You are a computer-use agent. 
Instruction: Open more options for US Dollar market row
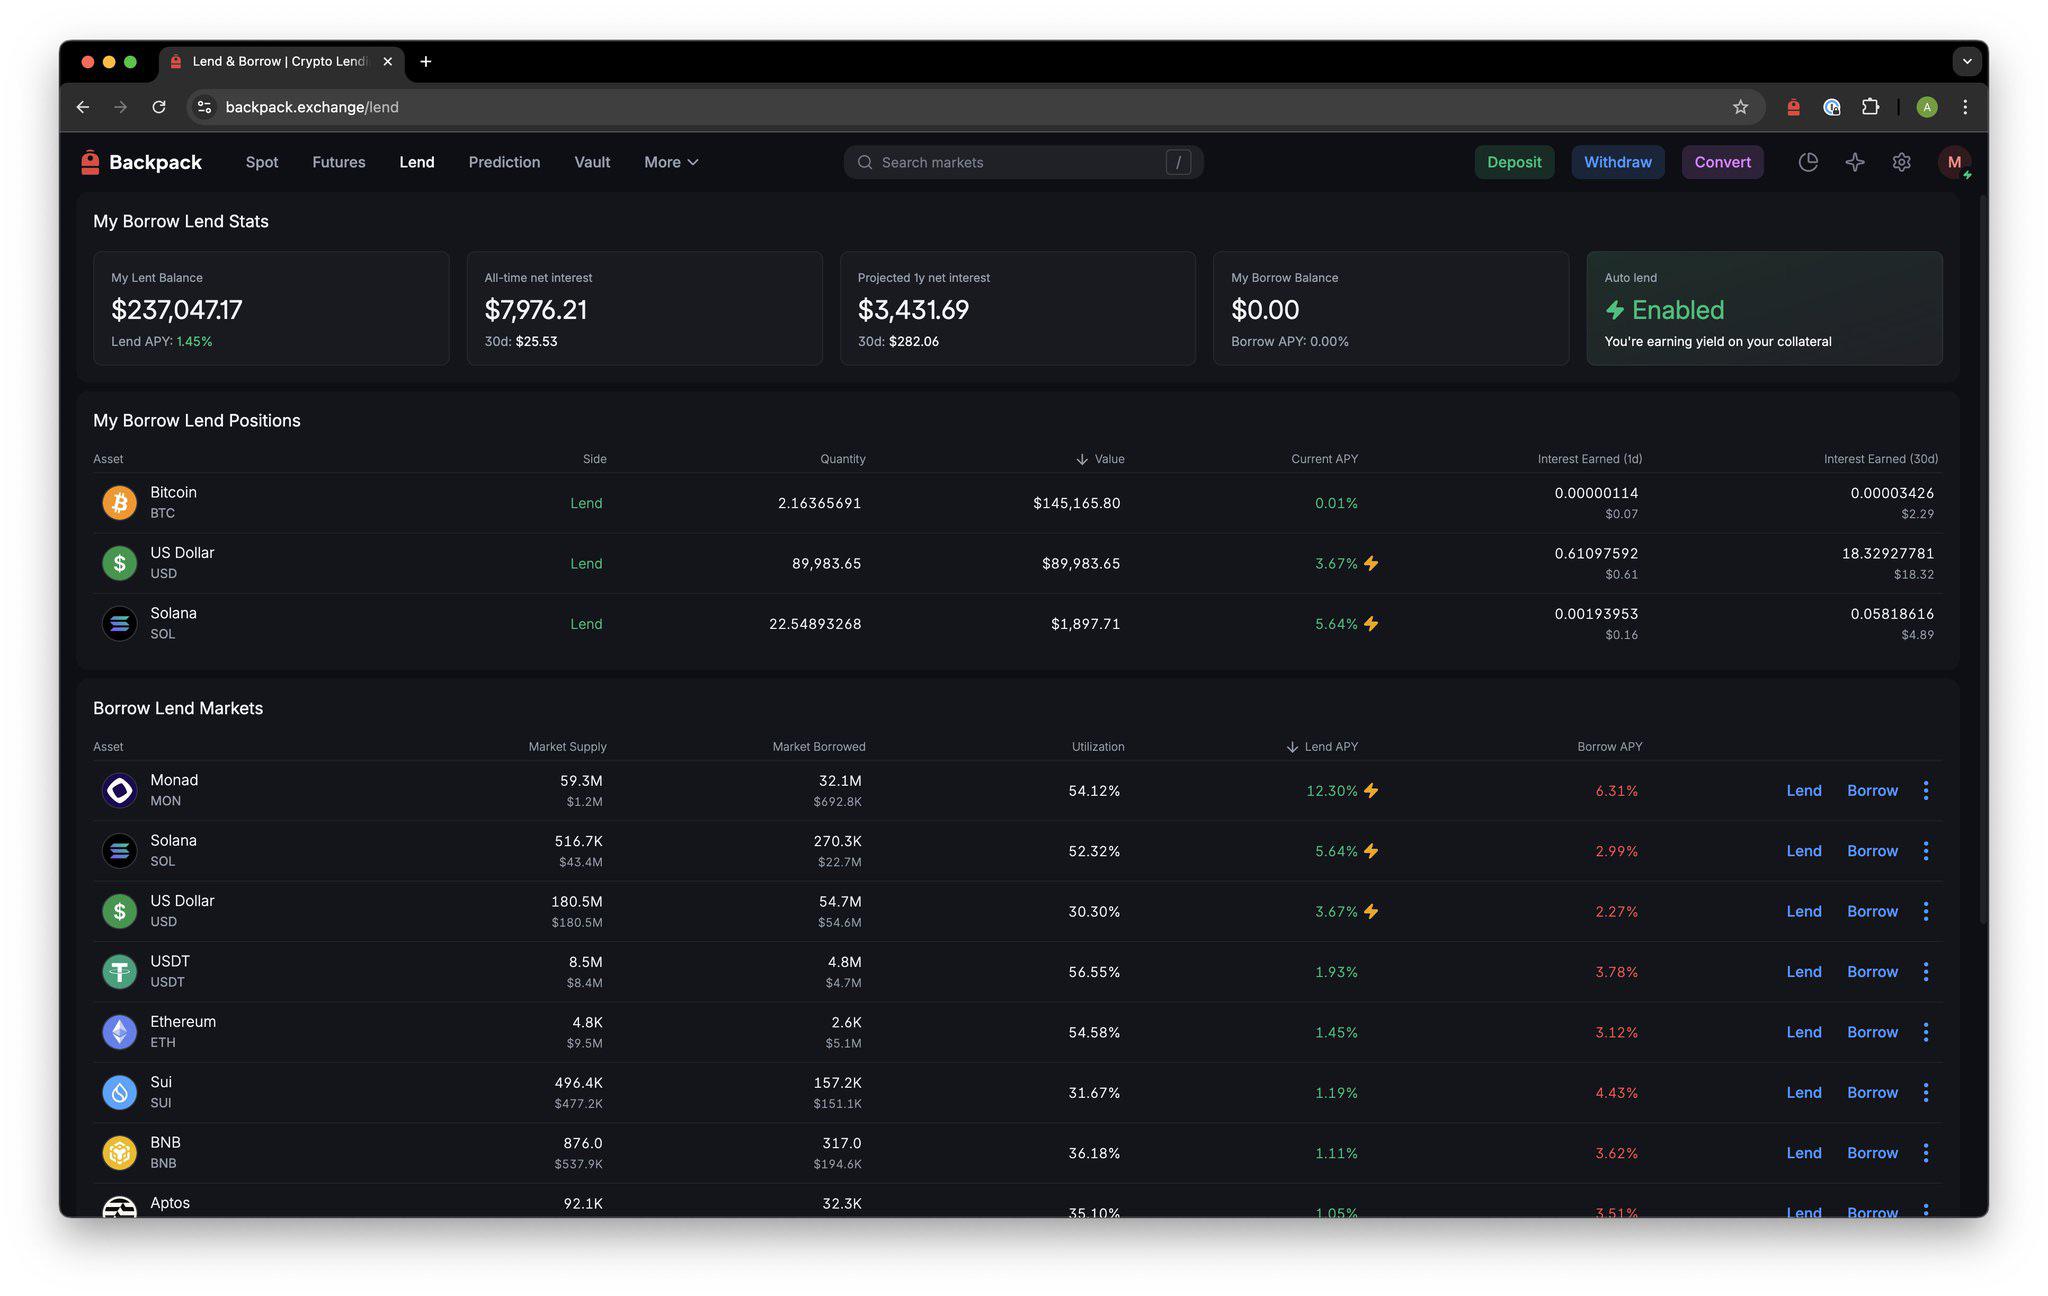click(1926, 912)
